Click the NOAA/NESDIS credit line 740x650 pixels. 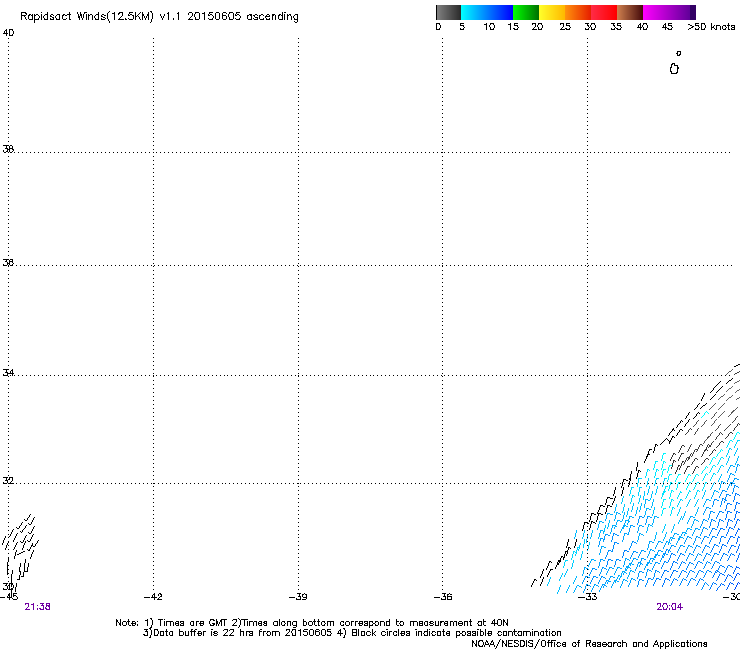tap(589, 644)
